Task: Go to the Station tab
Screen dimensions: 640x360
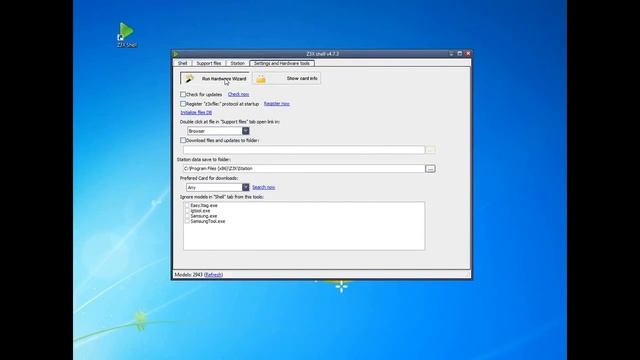Action: point(237,64)
